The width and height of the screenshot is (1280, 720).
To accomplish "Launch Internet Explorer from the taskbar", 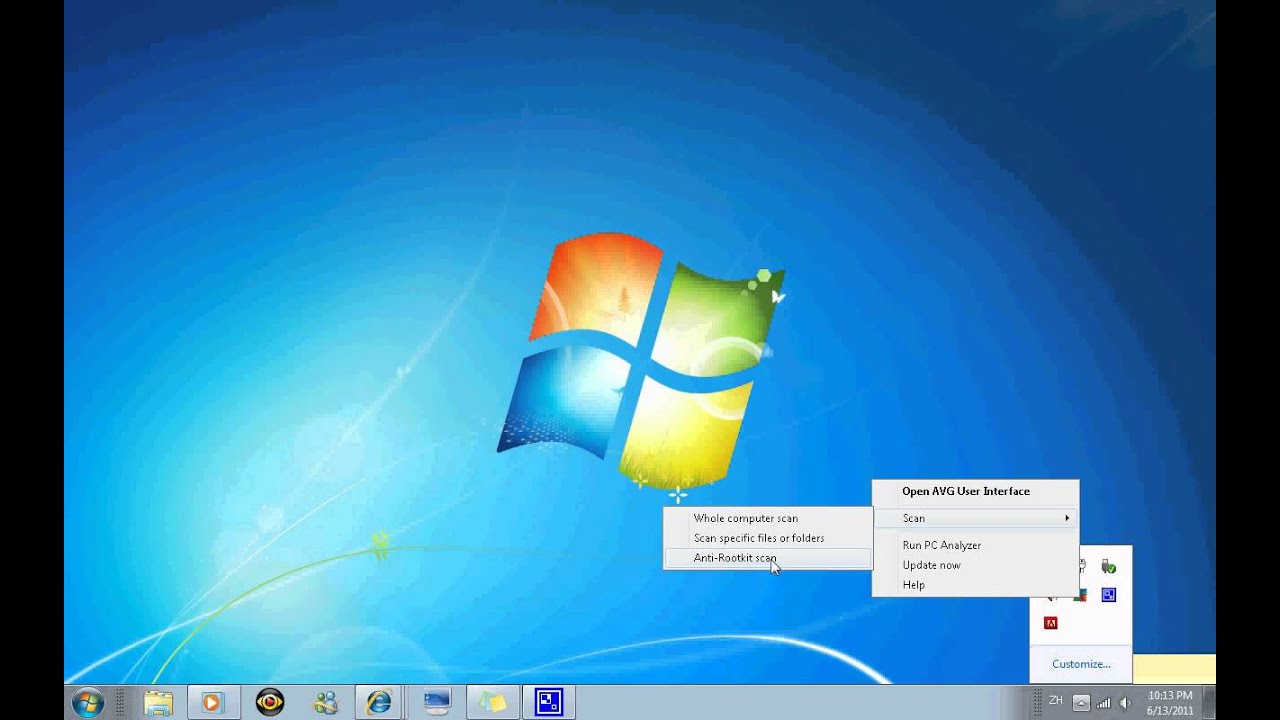I will (379, 702).
